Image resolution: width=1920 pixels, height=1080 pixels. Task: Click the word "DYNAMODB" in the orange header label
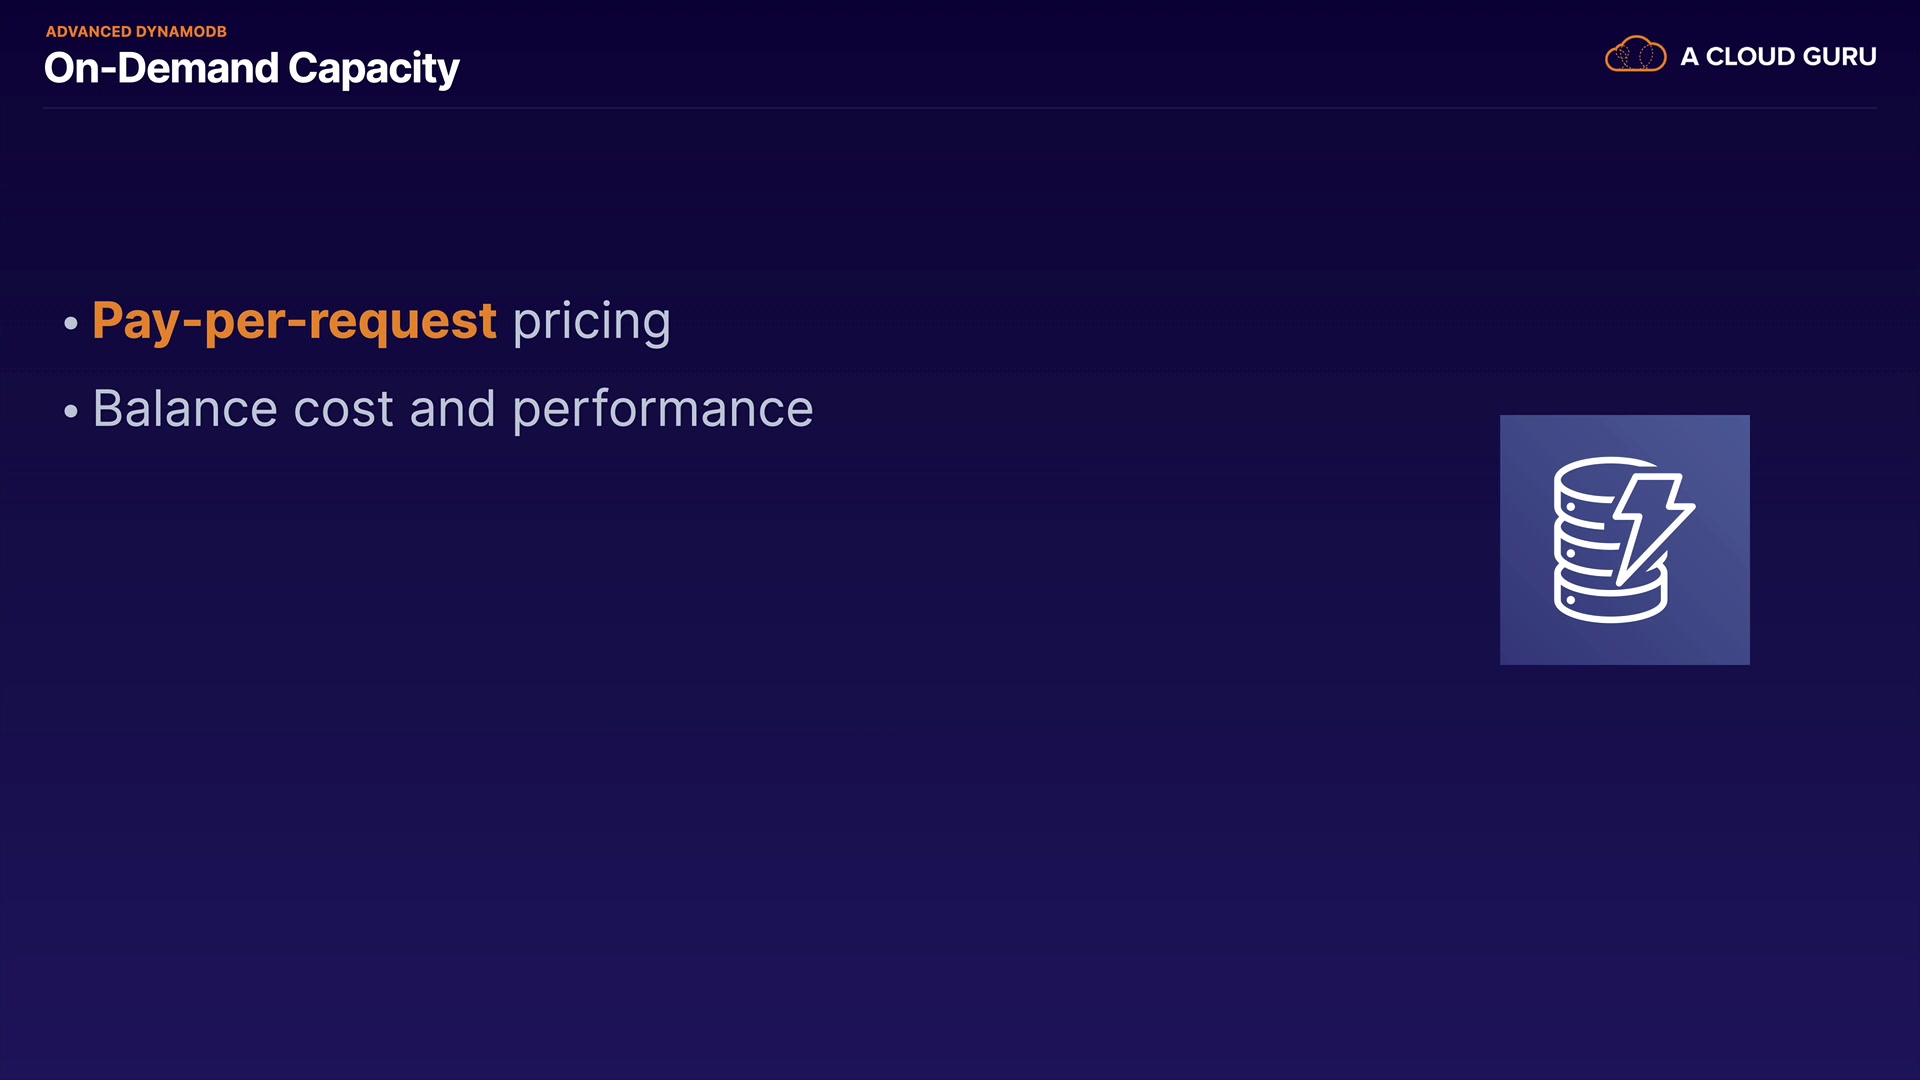coord(181,32)
